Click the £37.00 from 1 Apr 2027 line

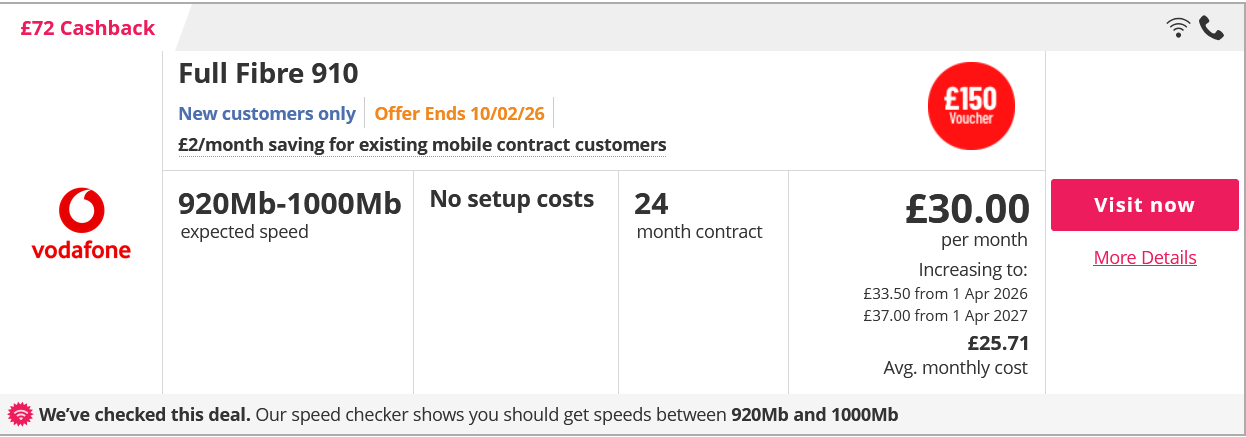[945, 316]
